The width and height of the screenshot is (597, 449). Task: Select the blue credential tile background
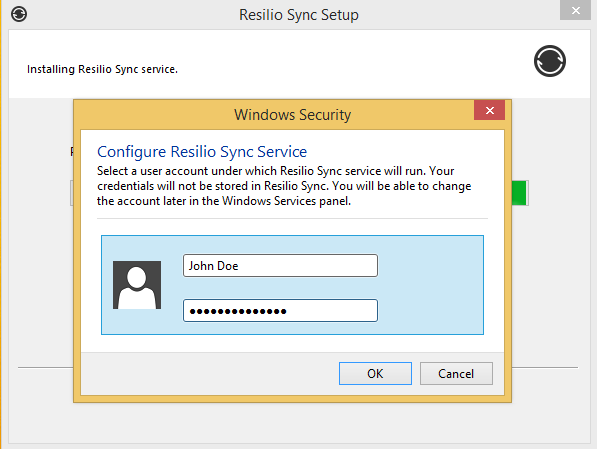coord(430,285)
